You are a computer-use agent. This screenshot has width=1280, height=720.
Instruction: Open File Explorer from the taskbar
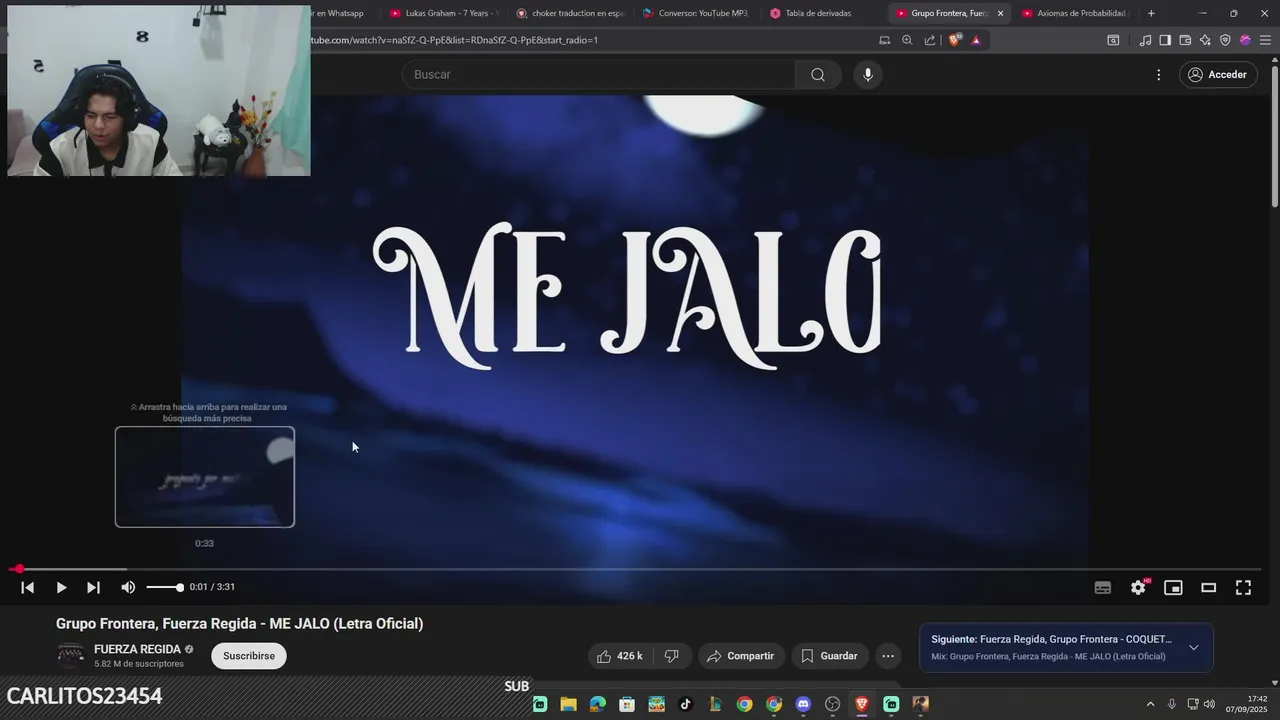tap(568, 704)
